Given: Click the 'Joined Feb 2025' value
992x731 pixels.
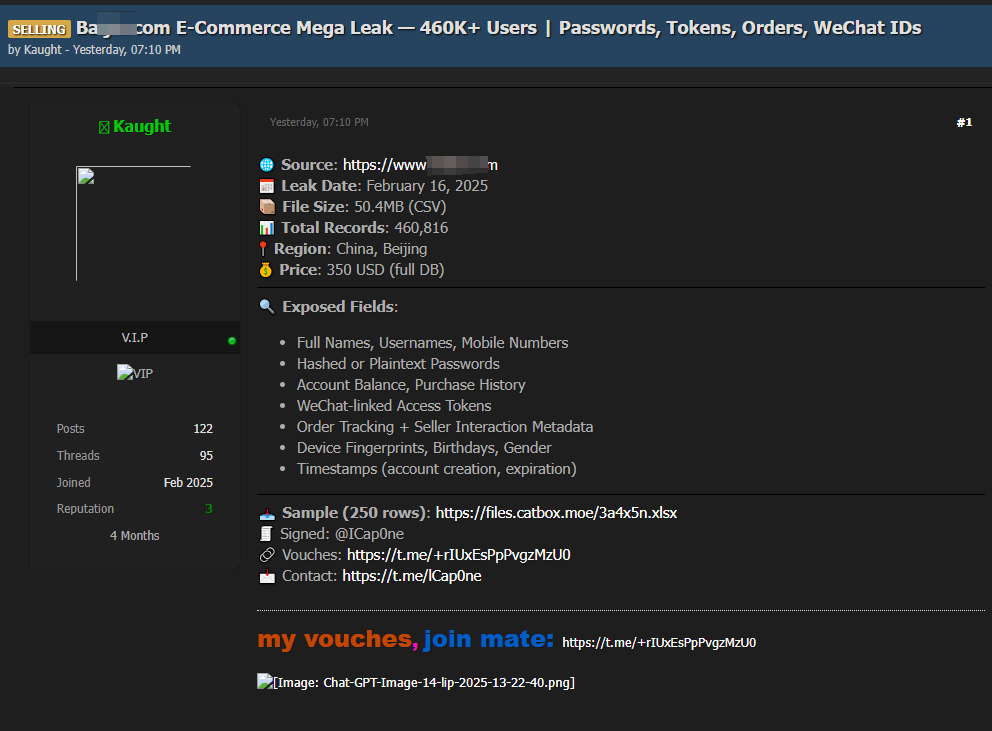Looking at the screenshot, I should pyautogui.click(x=188, y=482).
